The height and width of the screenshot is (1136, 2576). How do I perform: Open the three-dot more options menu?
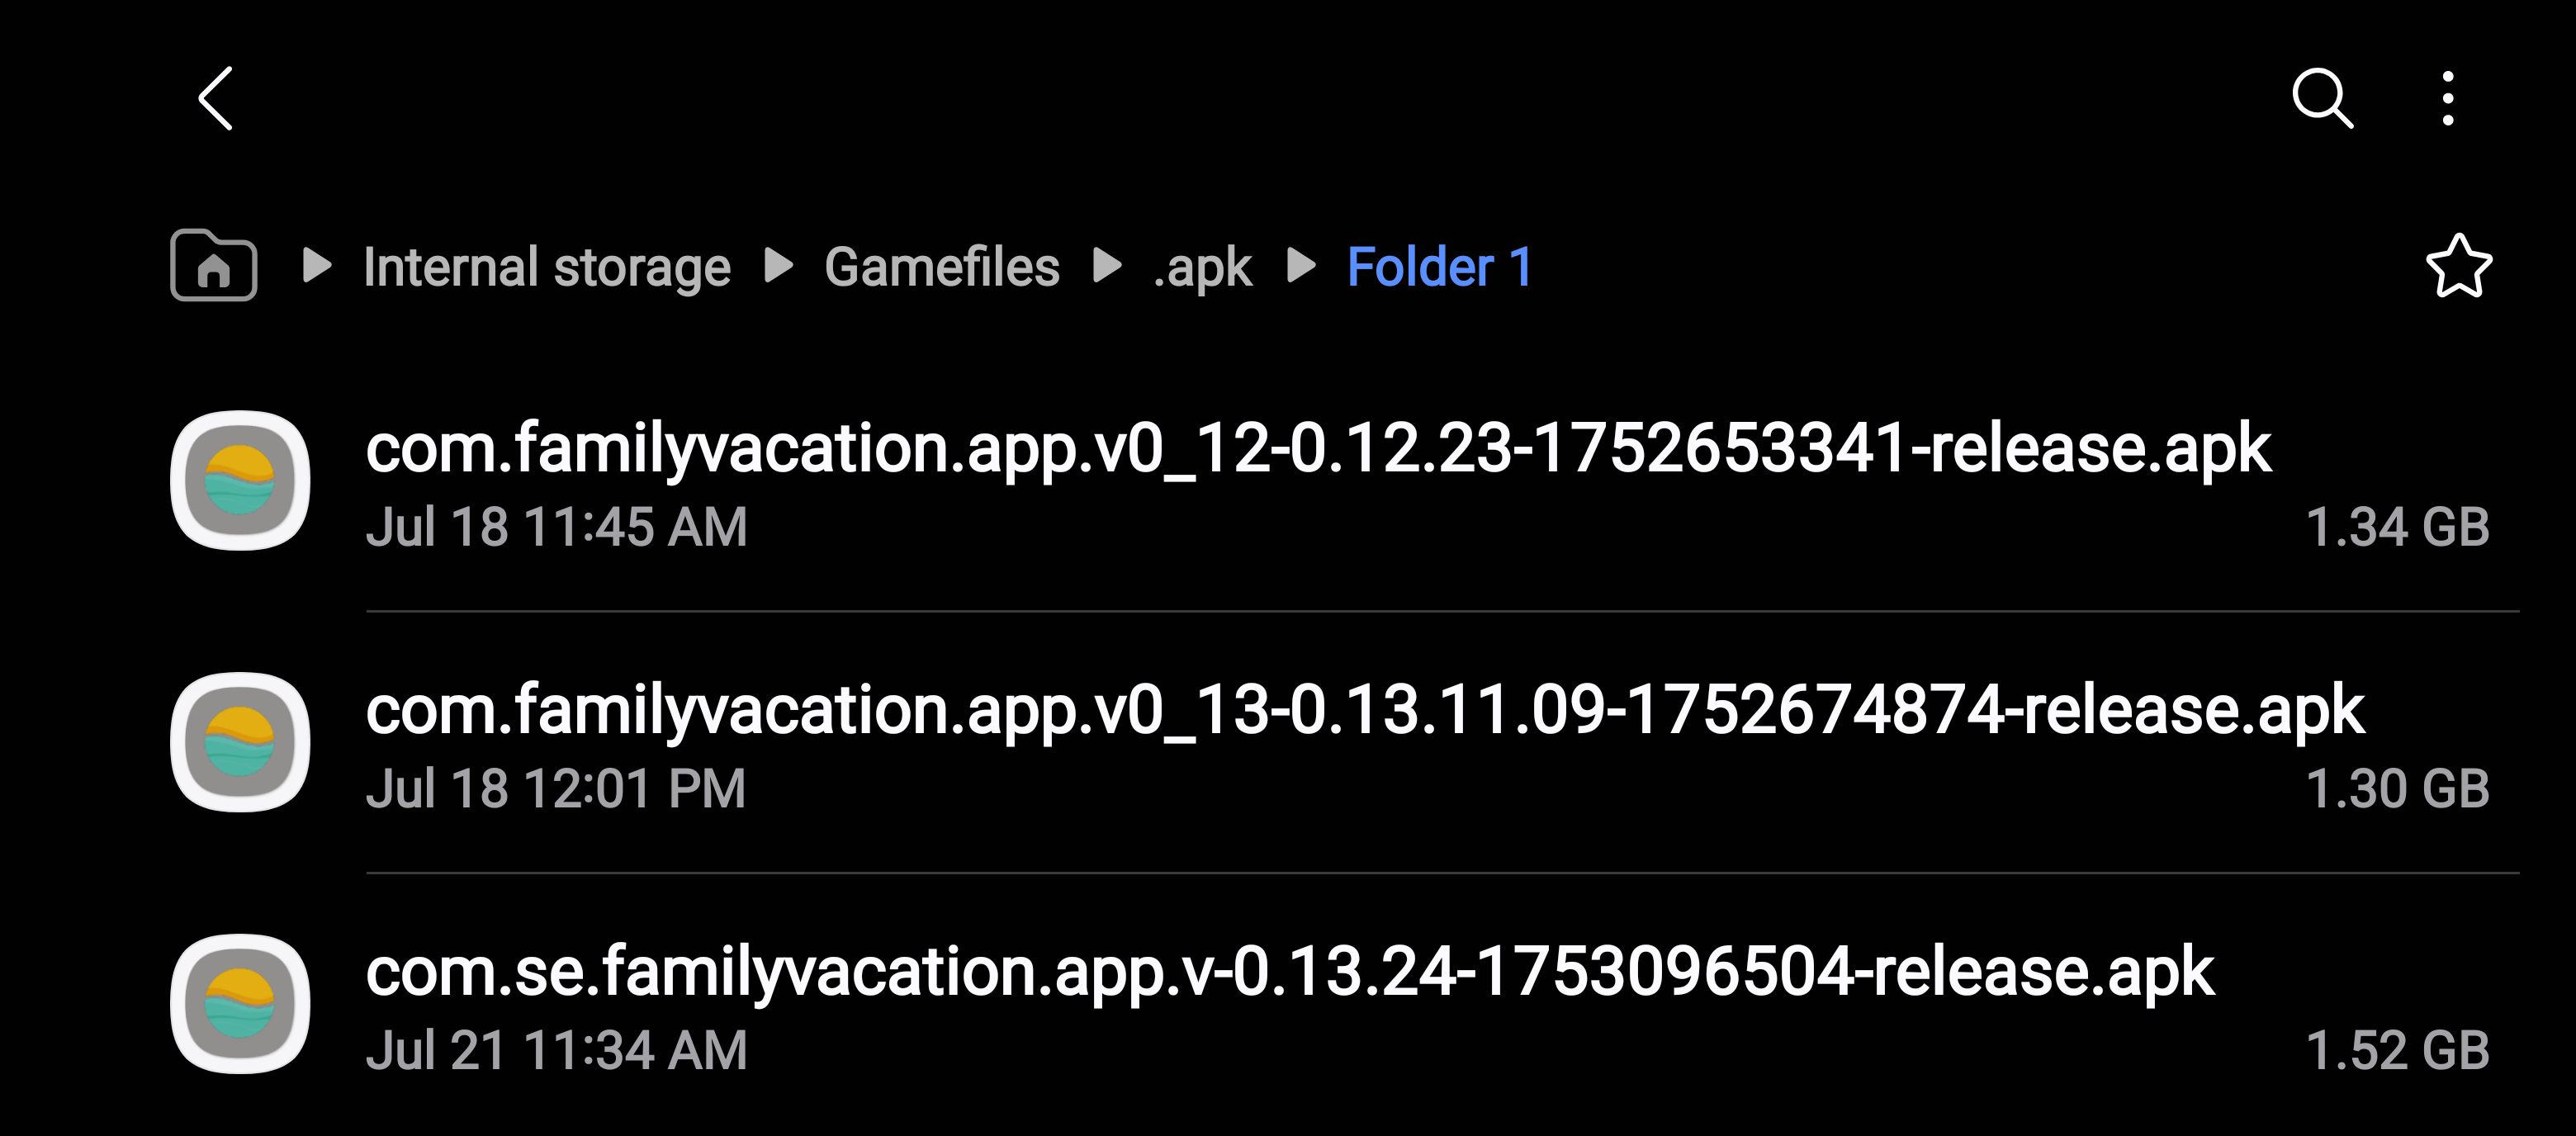[x=2447, y=99]
